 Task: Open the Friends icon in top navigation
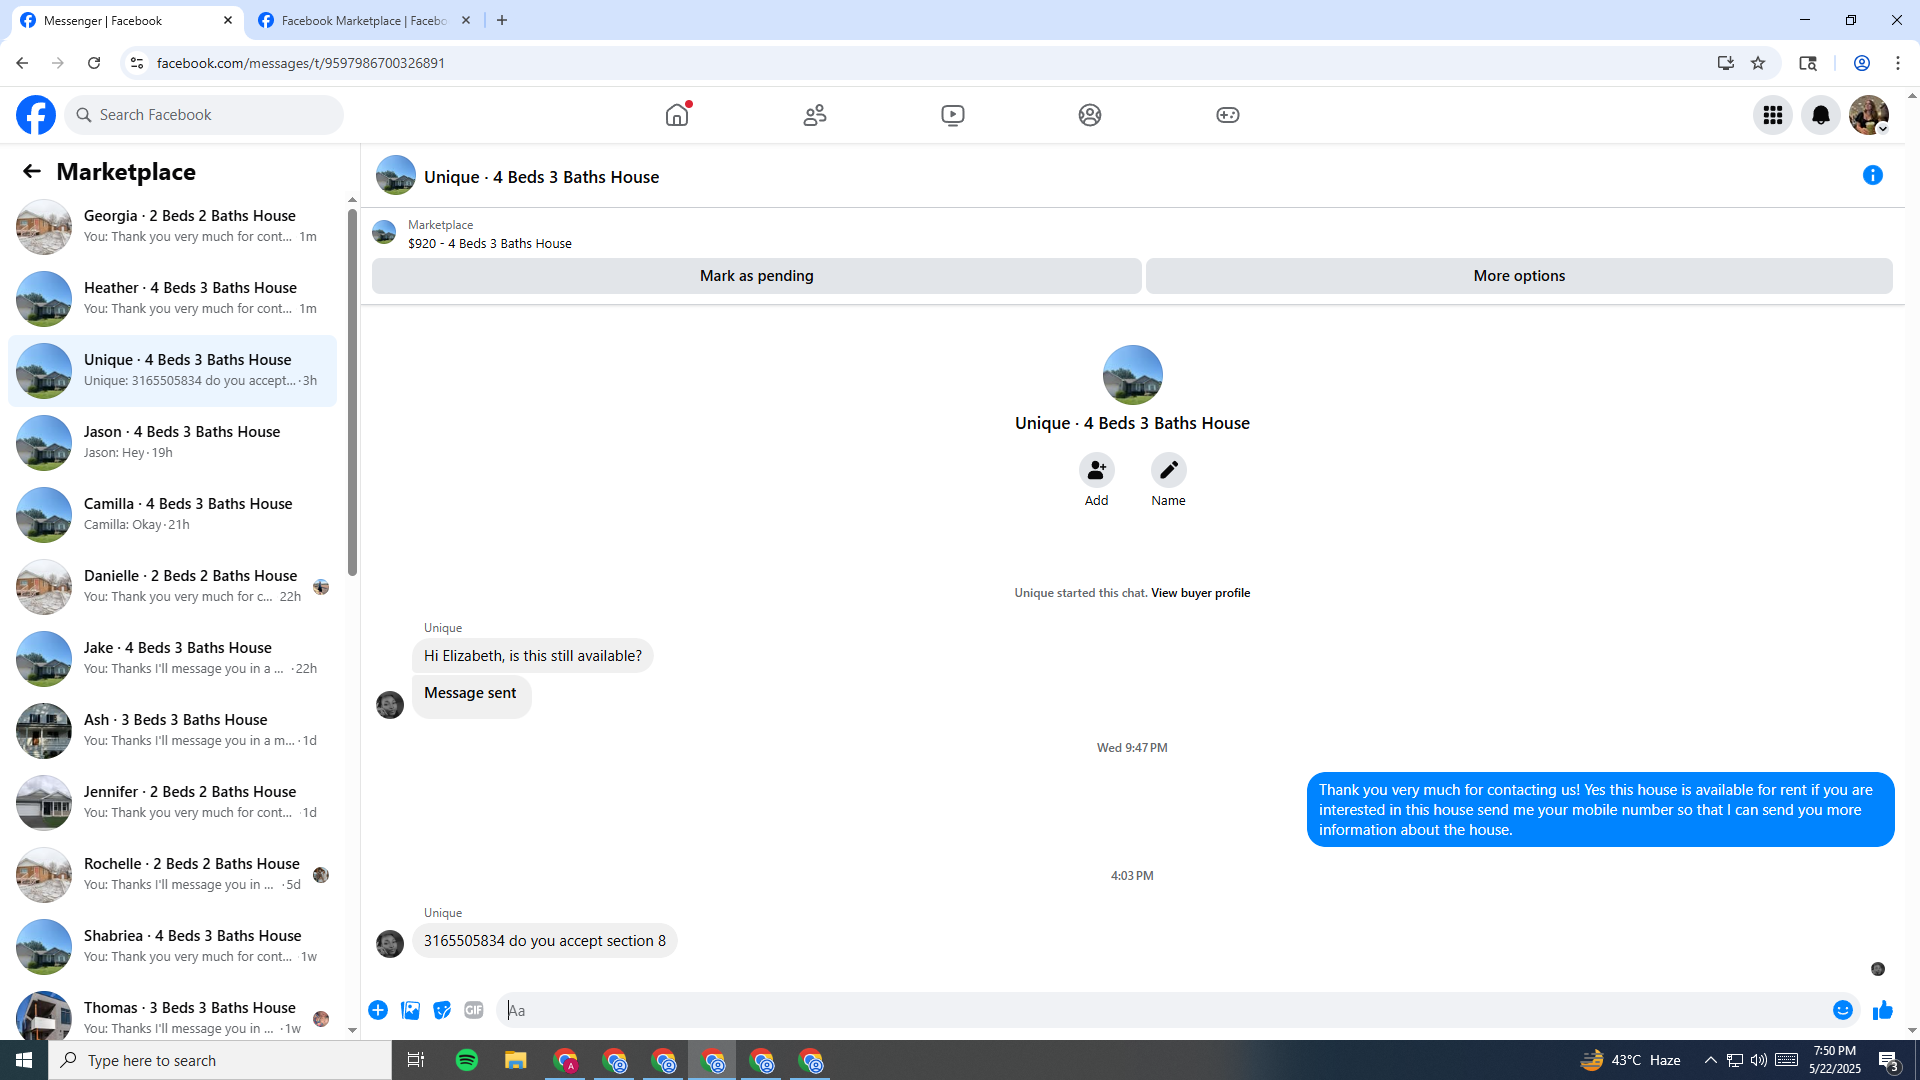coord(815,115)
